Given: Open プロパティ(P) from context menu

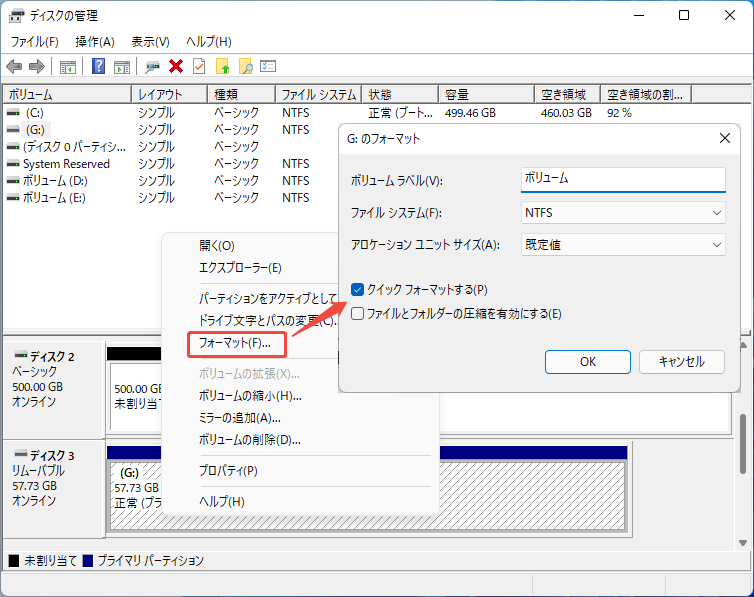Looking at the screenshot, I should (228, 471).
